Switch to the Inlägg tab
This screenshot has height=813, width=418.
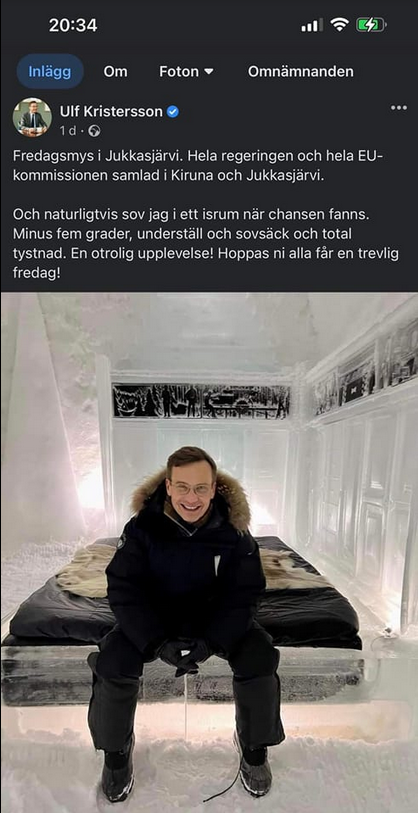click(x=50, y=72)
